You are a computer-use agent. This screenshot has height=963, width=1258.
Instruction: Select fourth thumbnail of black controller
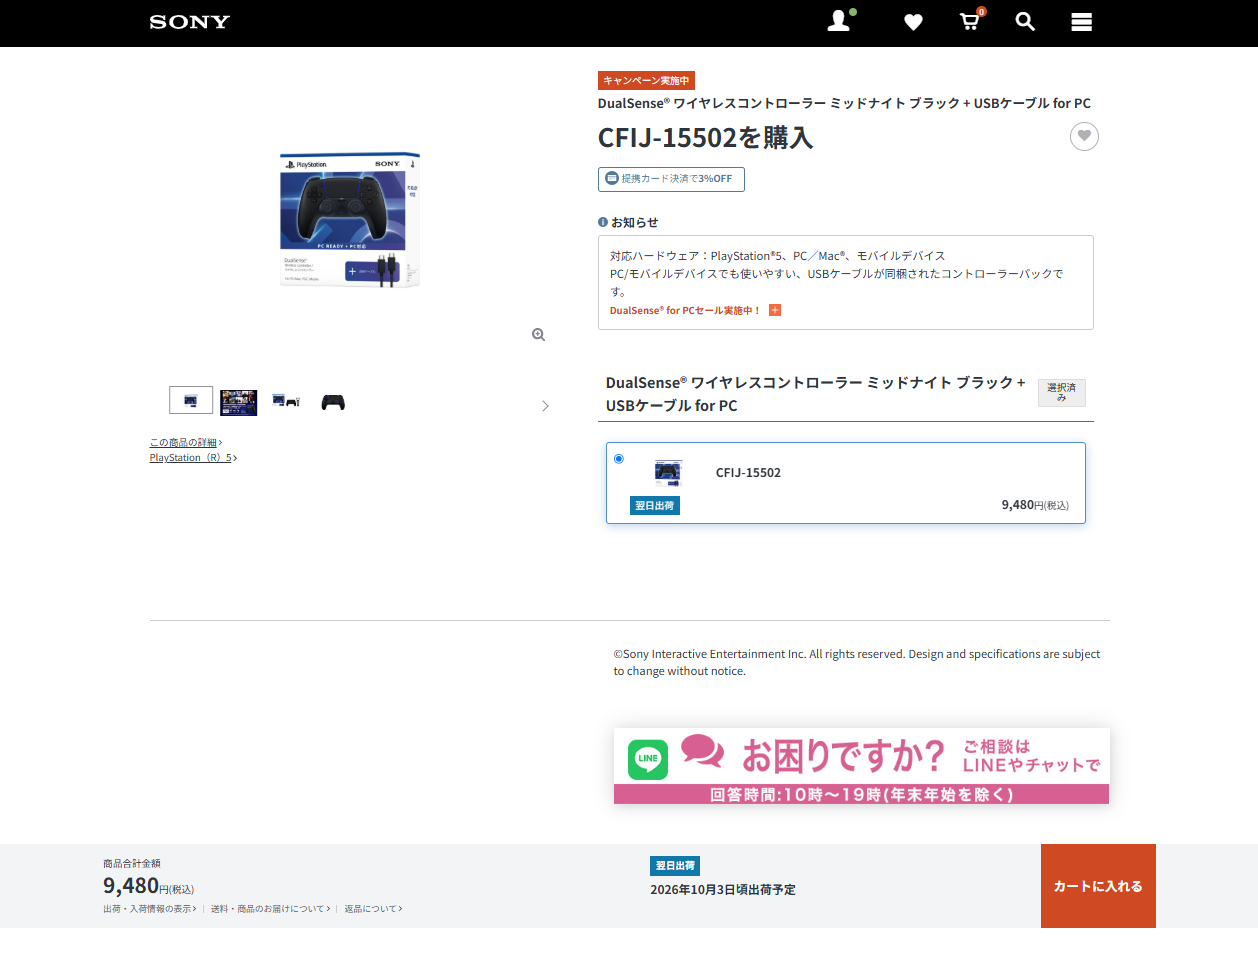[333, 402]
